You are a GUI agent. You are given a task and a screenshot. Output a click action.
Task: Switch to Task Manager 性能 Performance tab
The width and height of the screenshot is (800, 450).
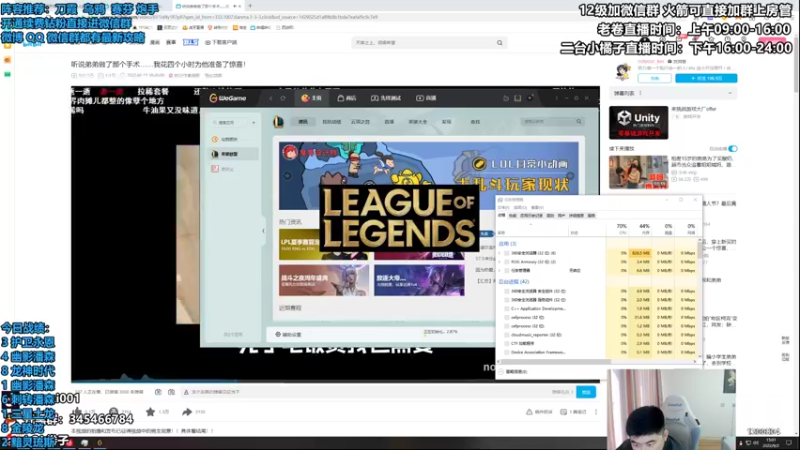(513, 216)
